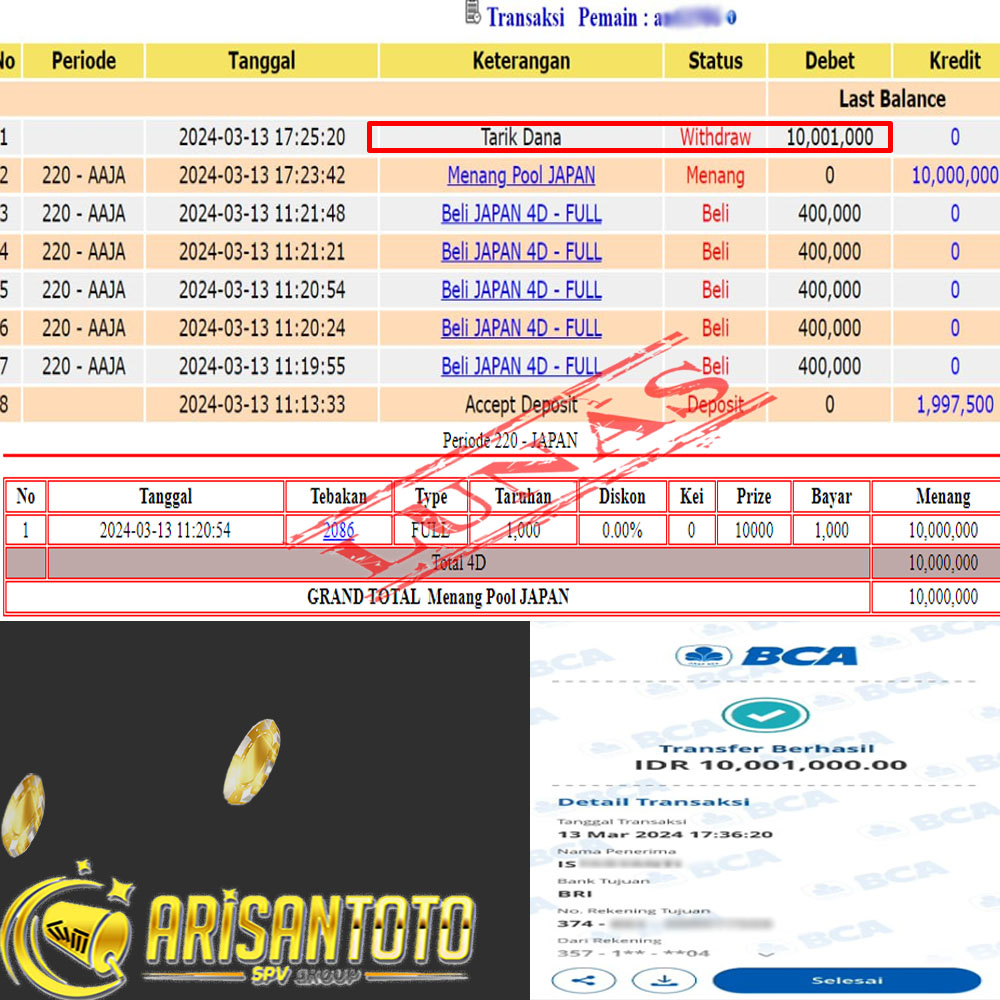This screenshot has width=1000, height=1000.
Task: Click the transaction document icon beside title
Action: coord(473,12)
